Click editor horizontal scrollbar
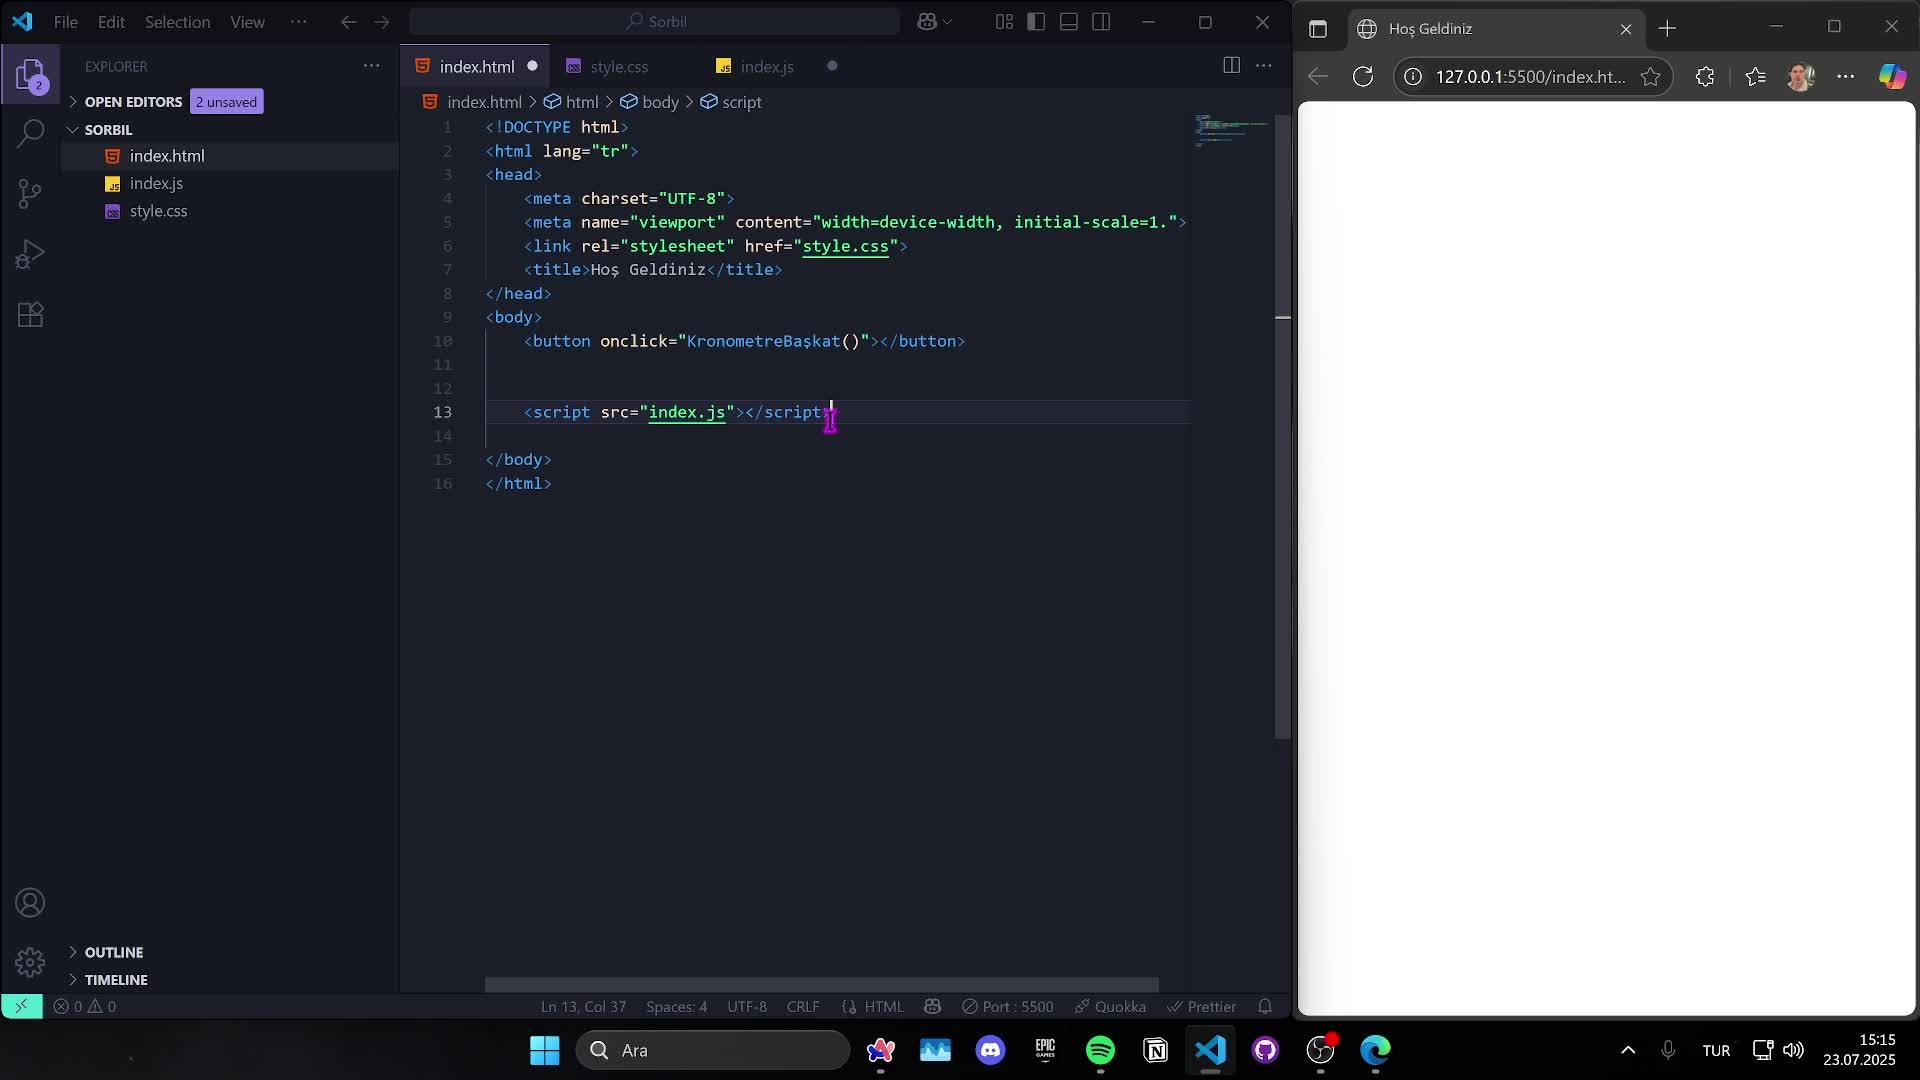The image size is (1920, 1080). (x=821, y=985)
